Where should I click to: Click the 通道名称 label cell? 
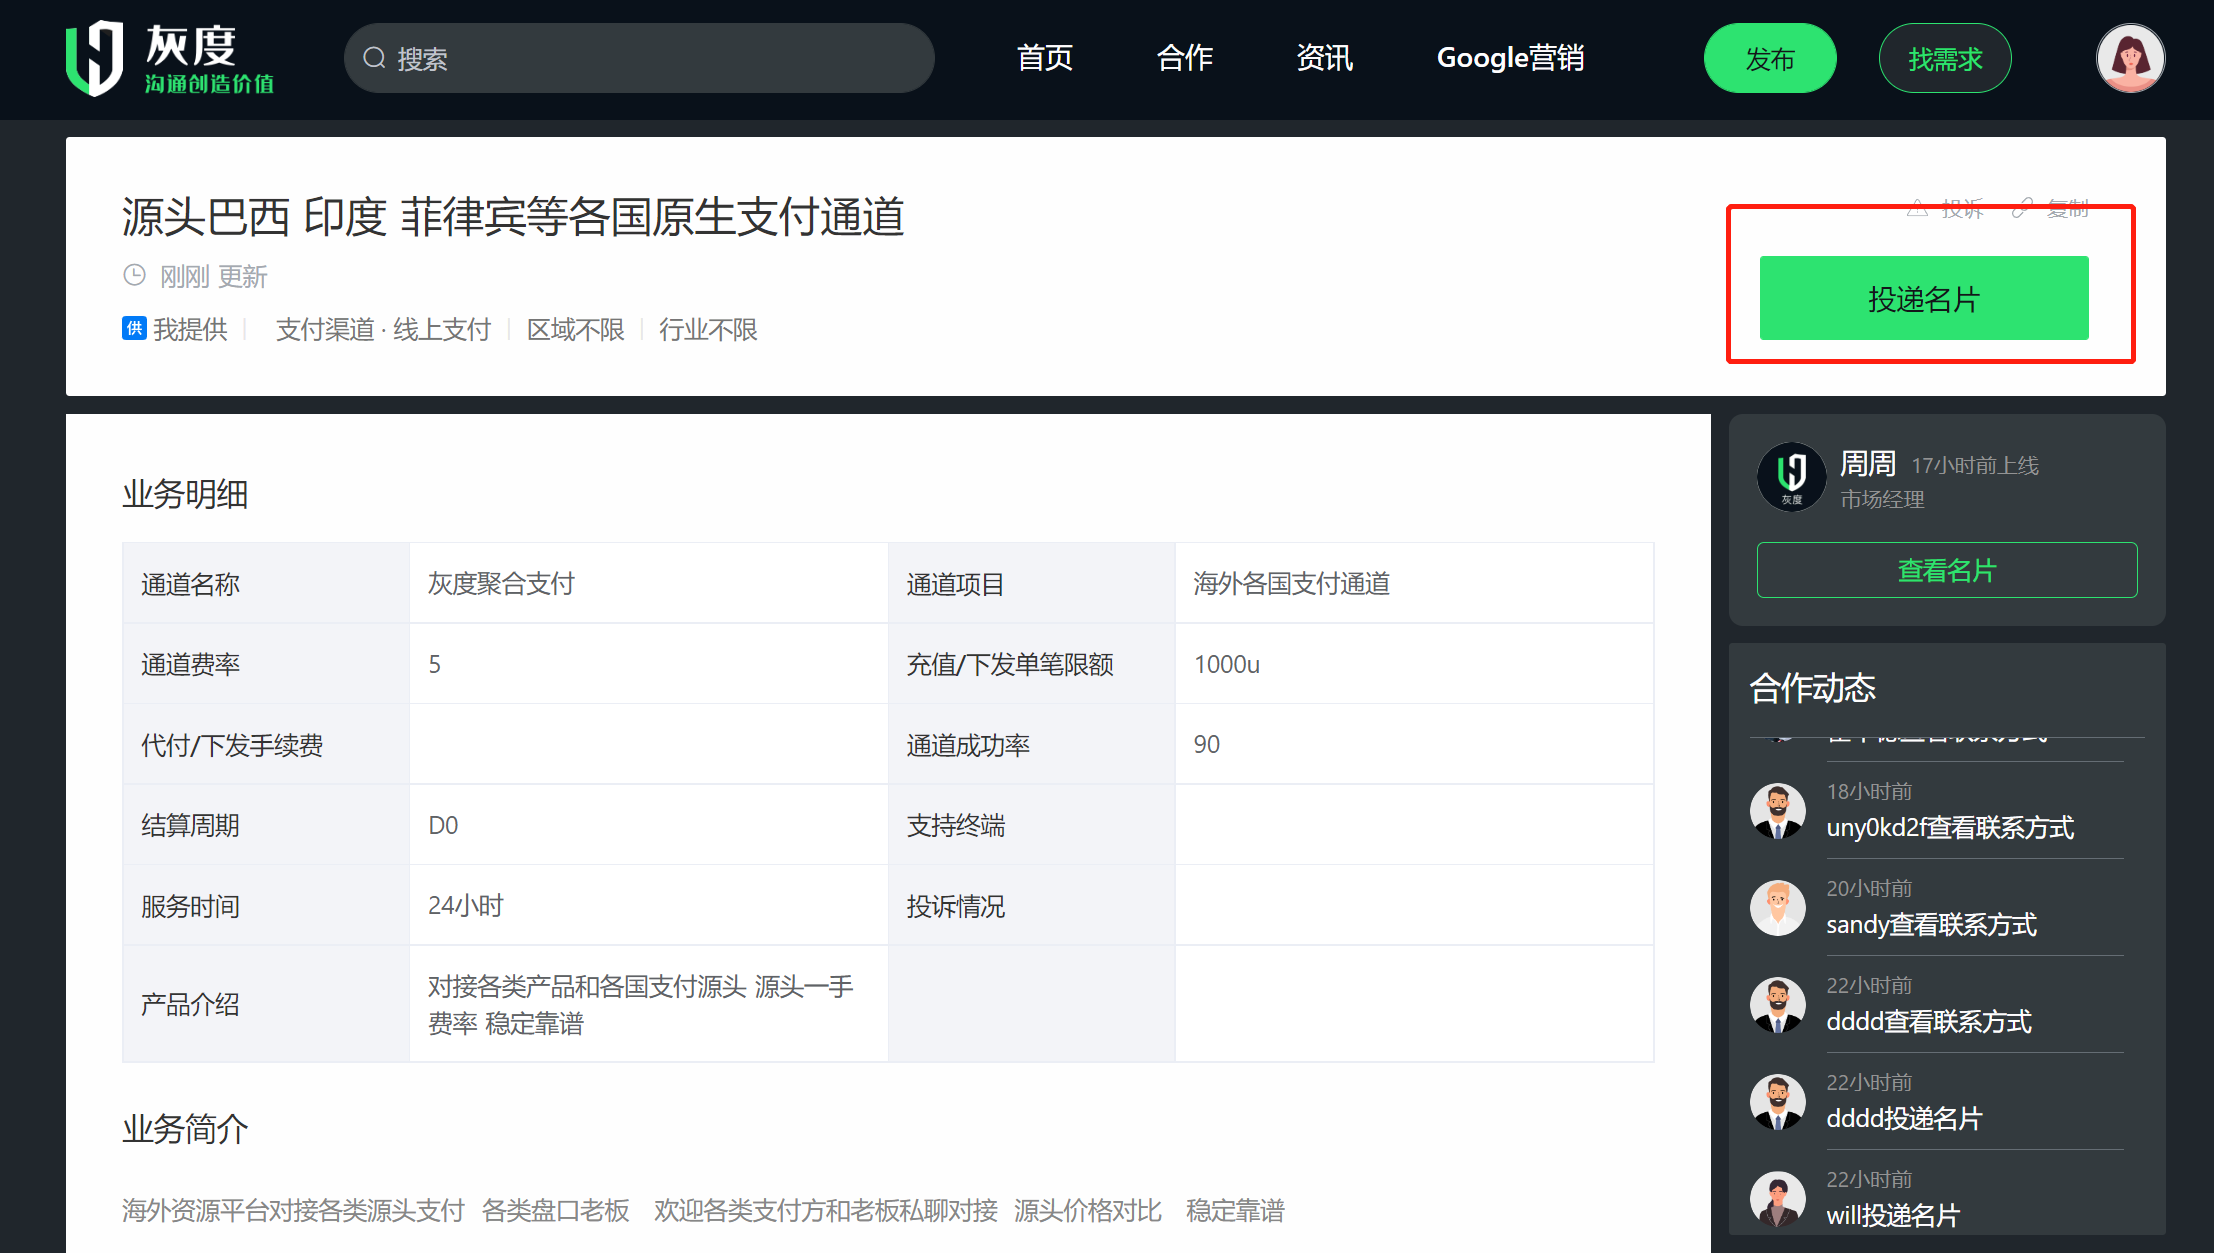point(266,583)
